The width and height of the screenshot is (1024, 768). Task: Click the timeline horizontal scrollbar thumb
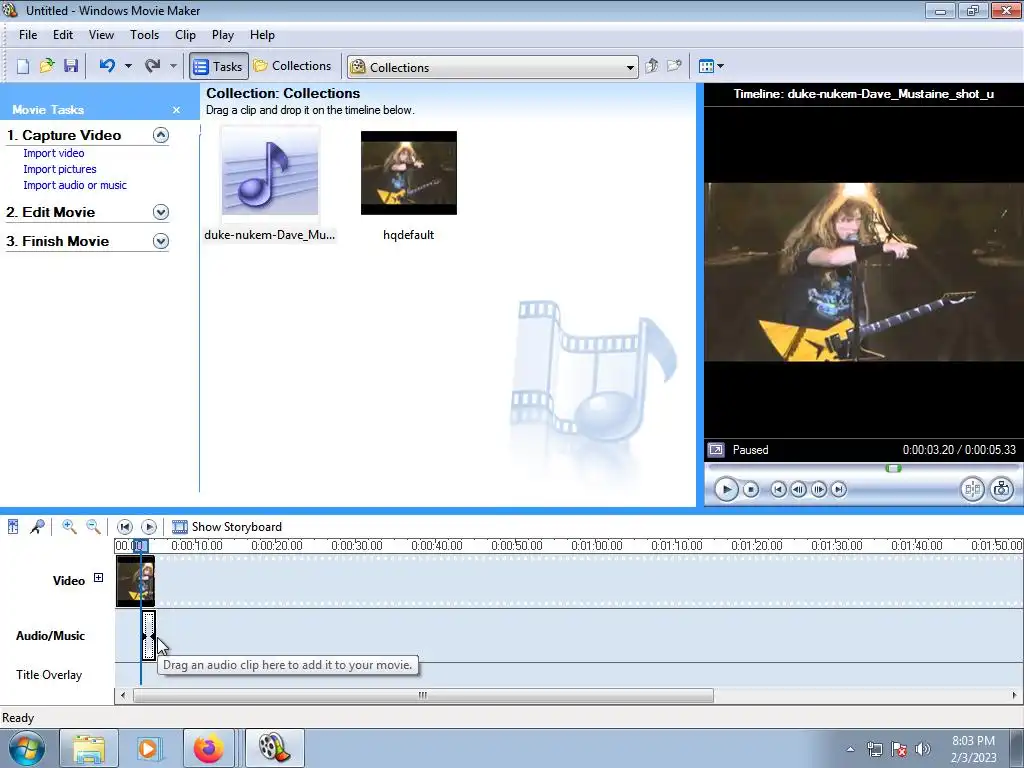point(423,696)
